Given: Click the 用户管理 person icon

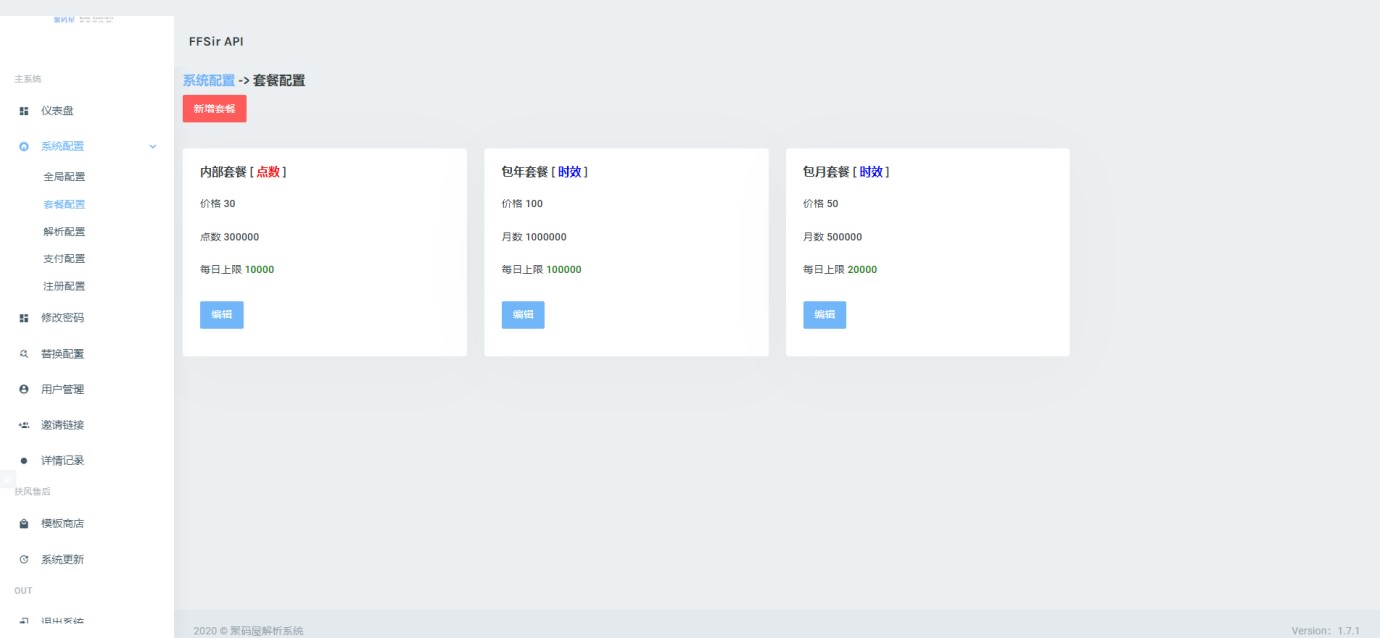Looking at the screenshot, I should coord(24,389).
